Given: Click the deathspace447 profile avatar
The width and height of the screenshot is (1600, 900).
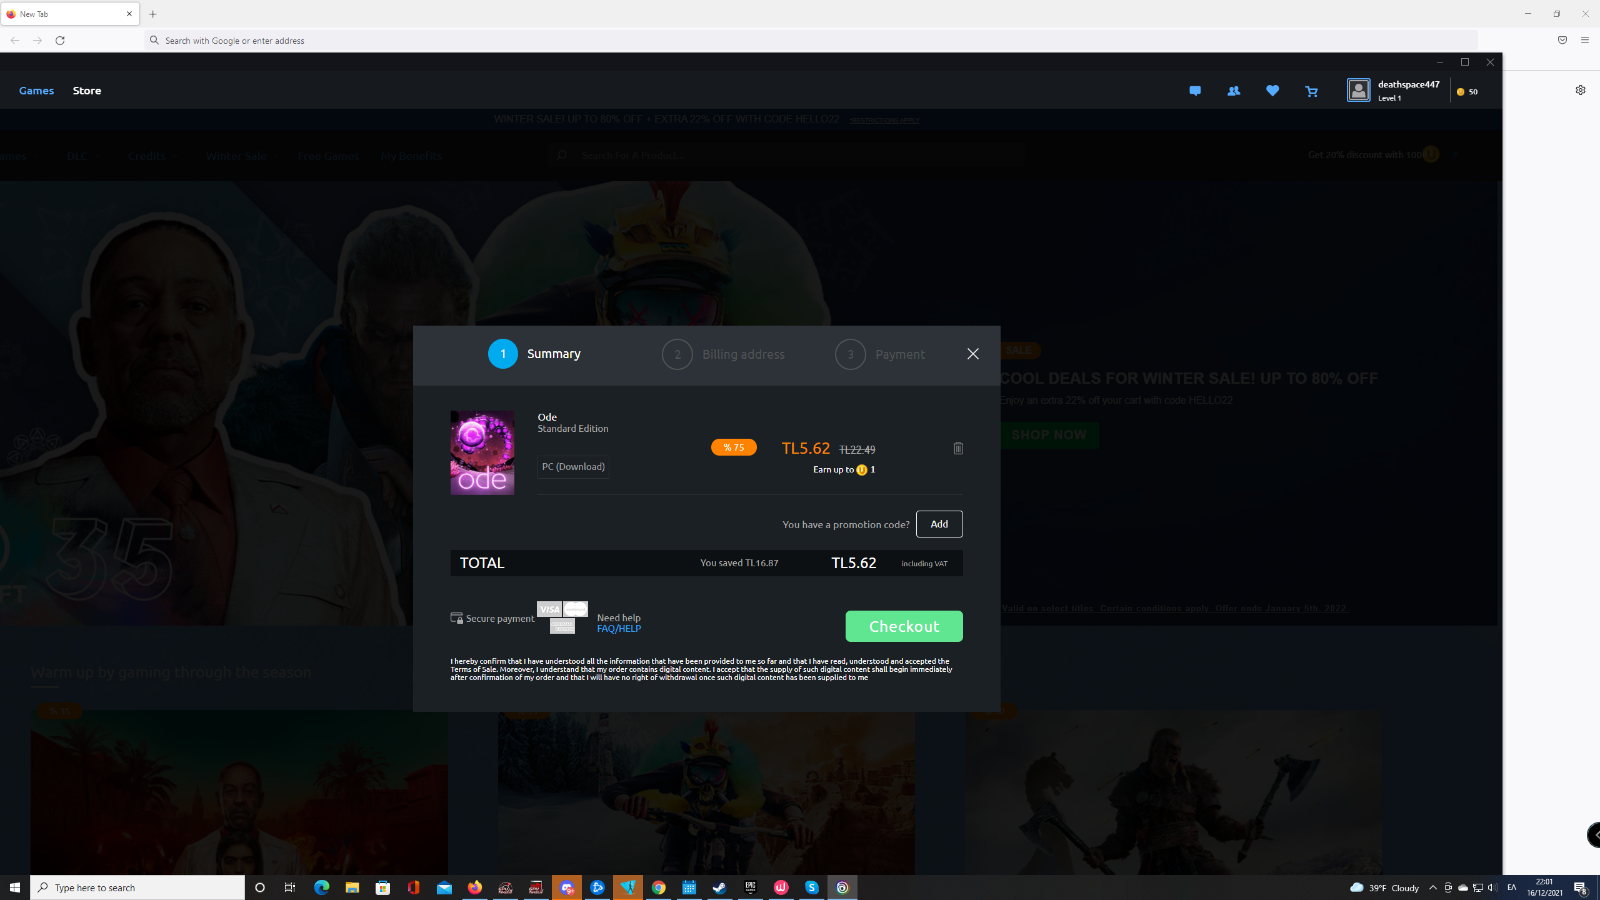Looking at the screenshot, I should 1359,91.
